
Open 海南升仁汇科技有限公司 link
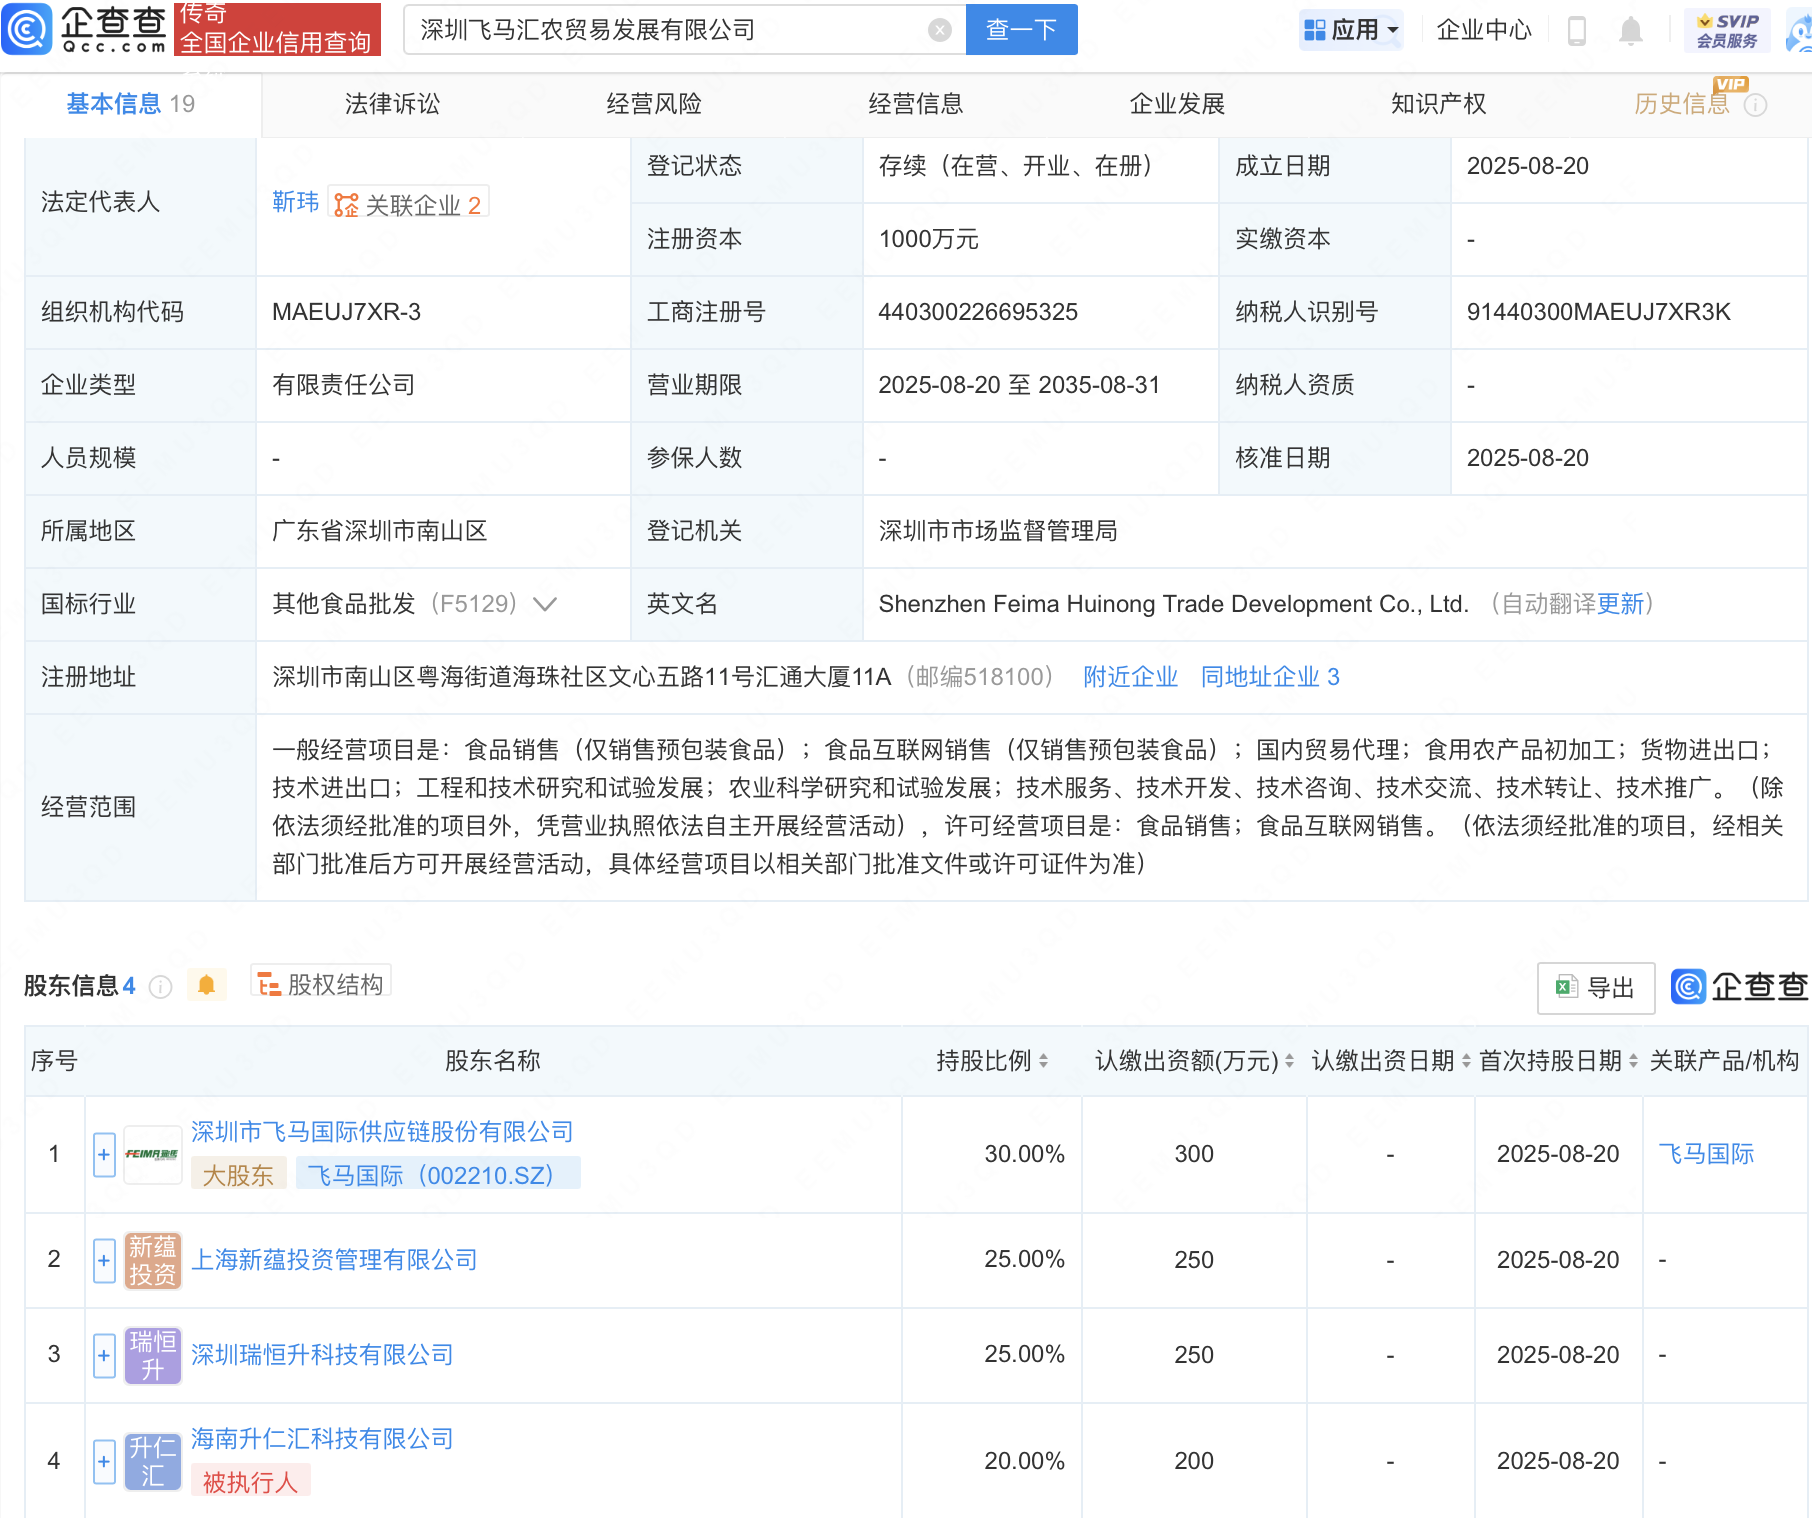click(322, 1439)
